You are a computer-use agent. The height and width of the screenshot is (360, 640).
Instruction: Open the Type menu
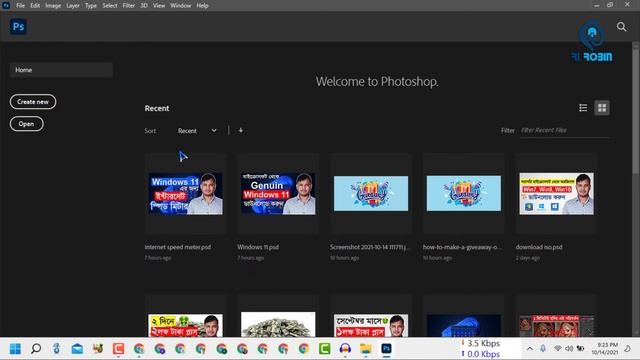91,6
